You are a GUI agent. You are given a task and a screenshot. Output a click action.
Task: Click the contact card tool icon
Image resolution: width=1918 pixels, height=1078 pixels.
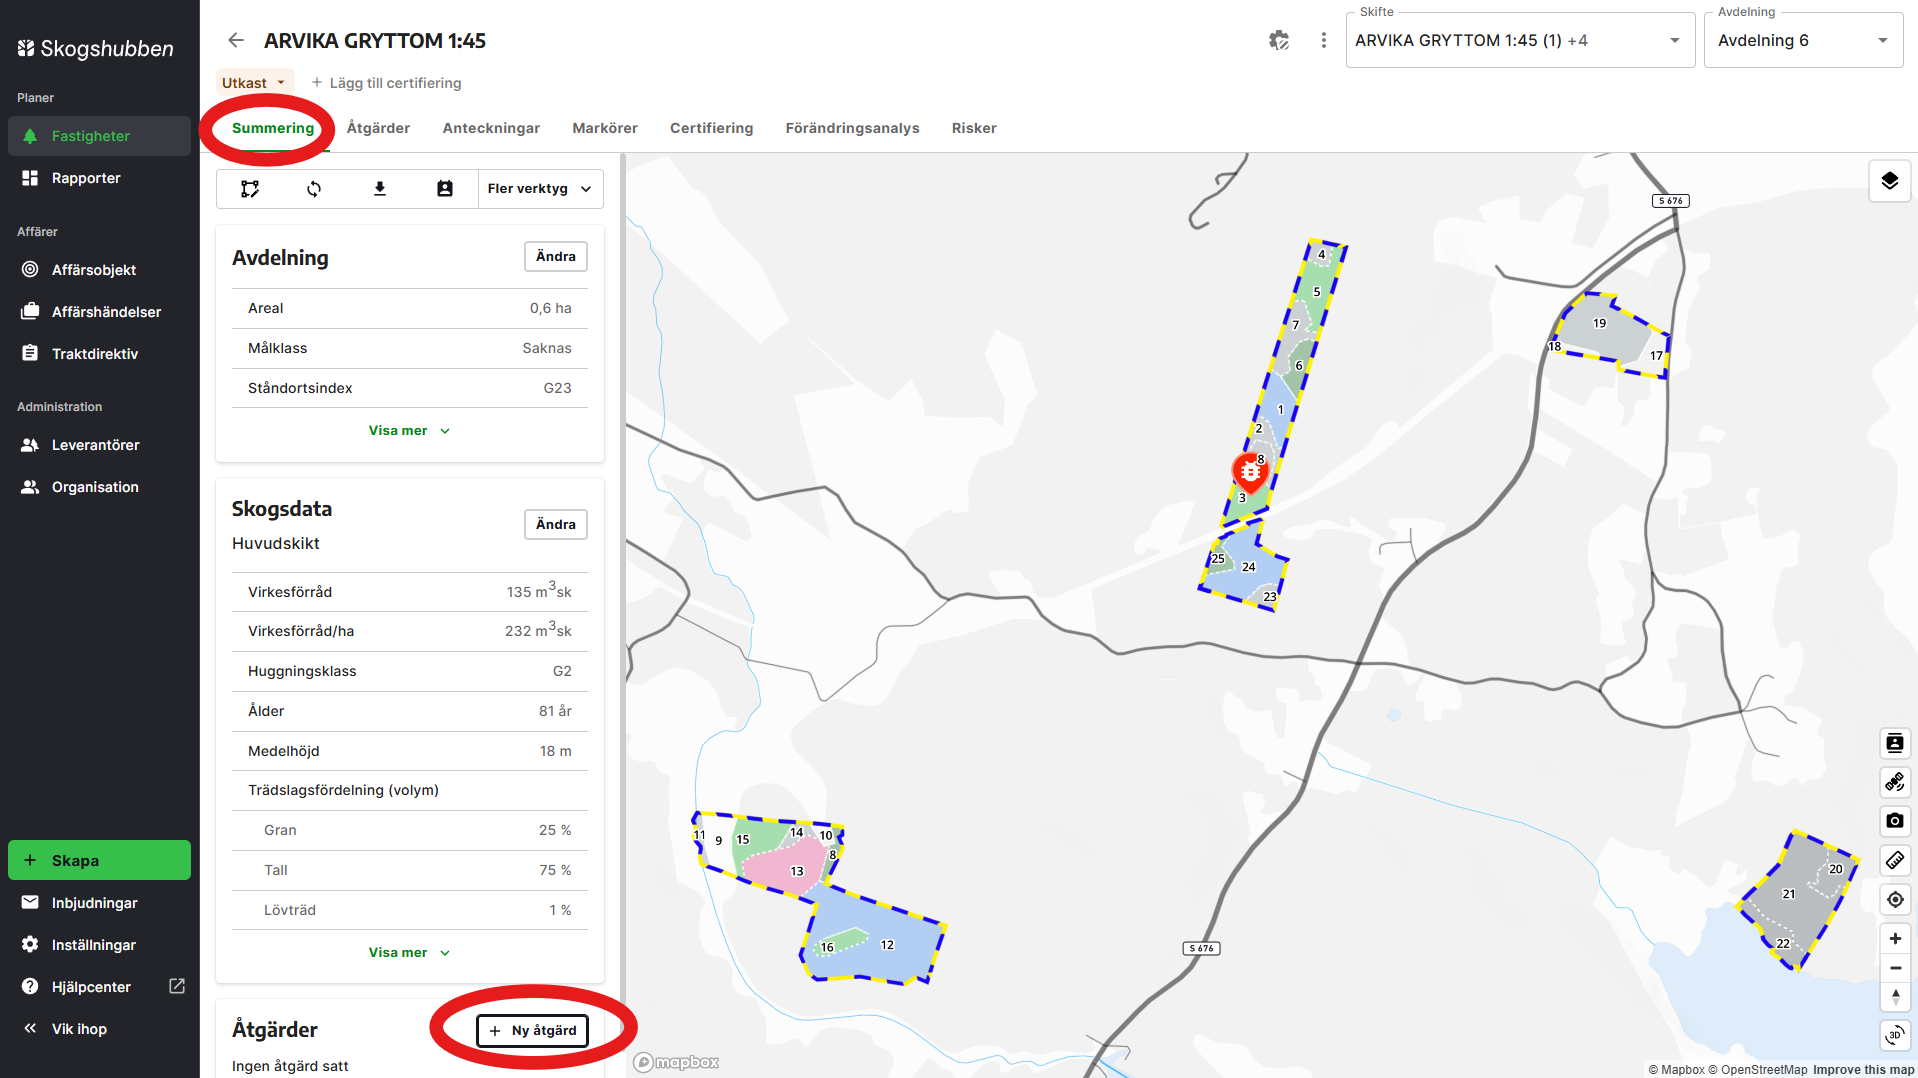click(445, 189)
